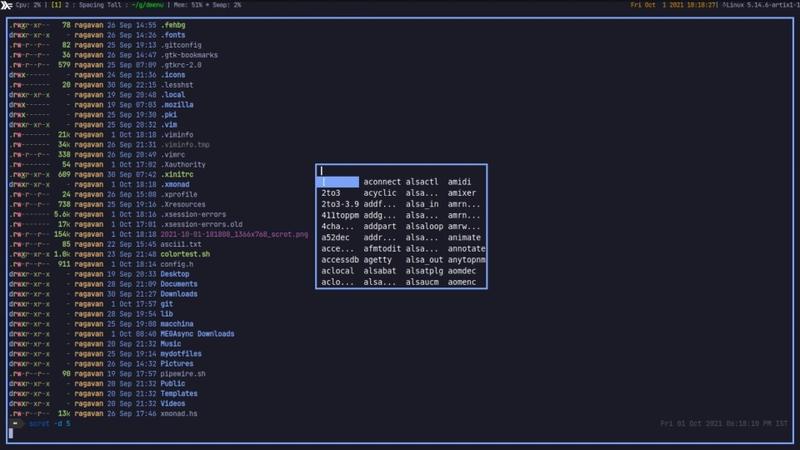Pick afmtodit in the dmenu list
The height and width of the screenshot is (450, 800).
[x=382, y=249]
